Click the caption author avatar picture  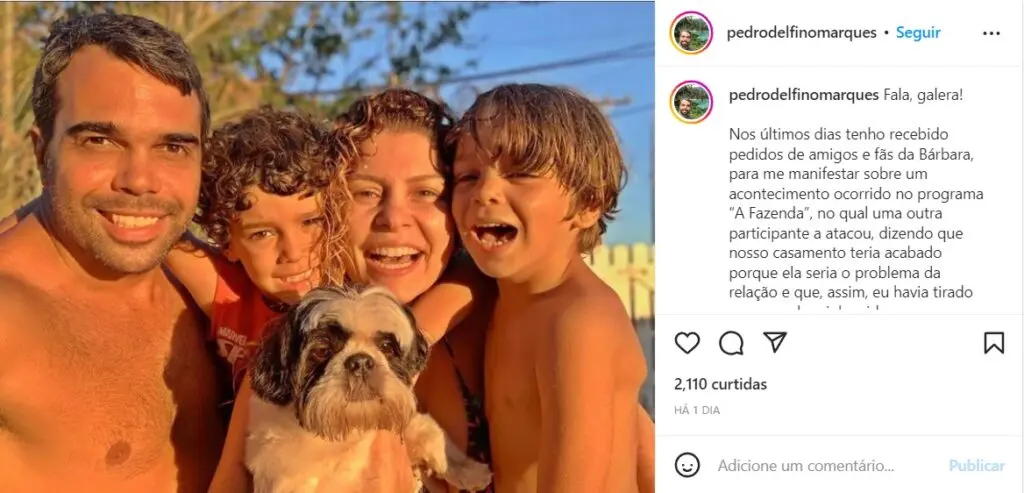tap(691, 102)
